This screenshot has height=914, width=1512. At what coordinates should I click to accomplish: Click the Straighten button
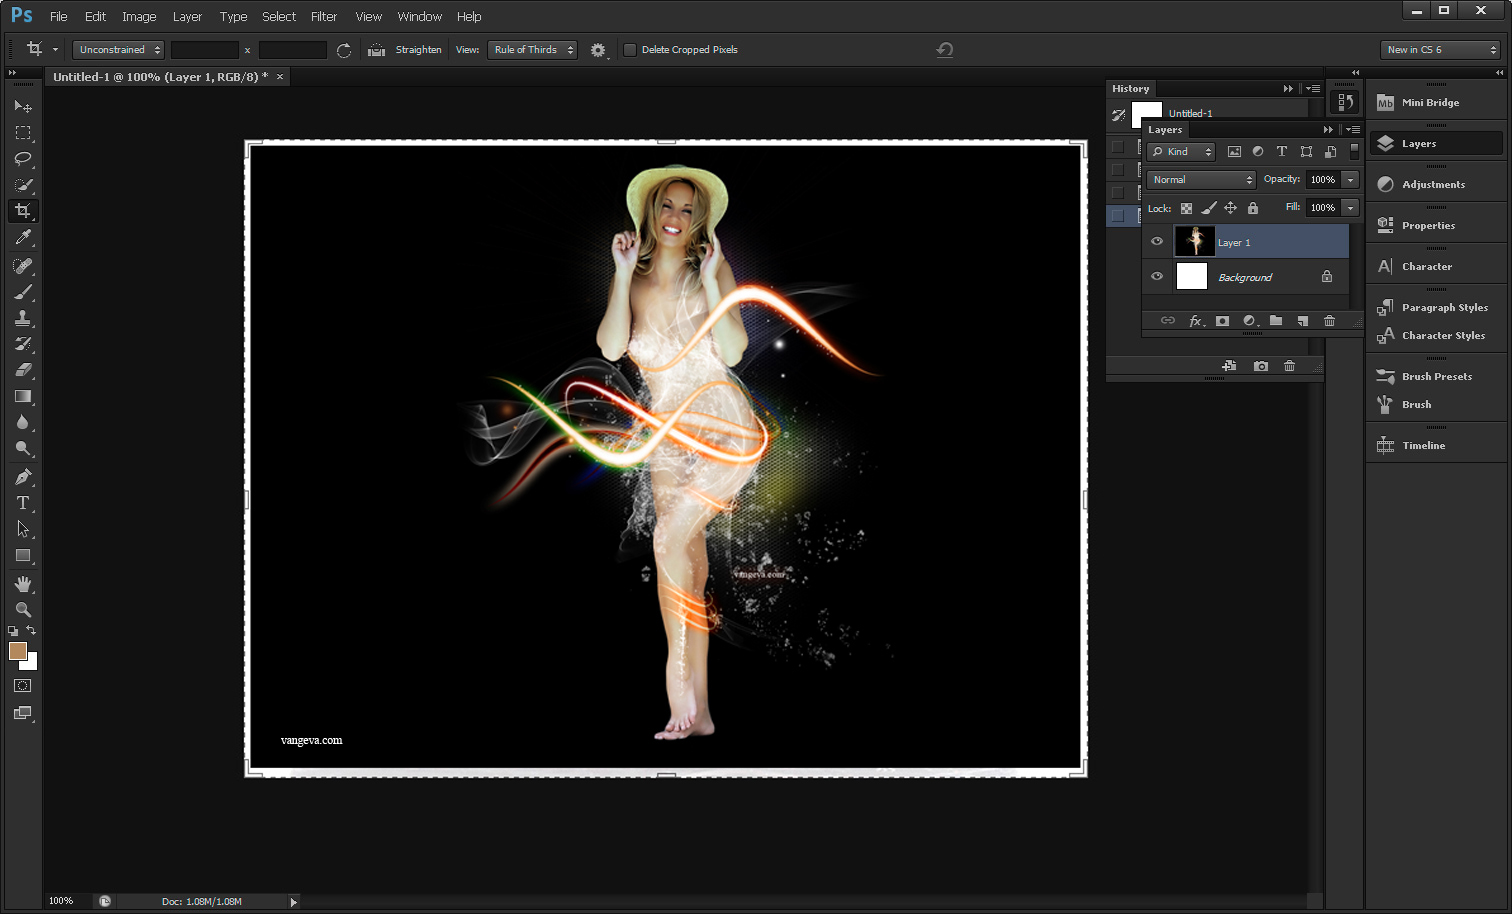tap(419, 49)
